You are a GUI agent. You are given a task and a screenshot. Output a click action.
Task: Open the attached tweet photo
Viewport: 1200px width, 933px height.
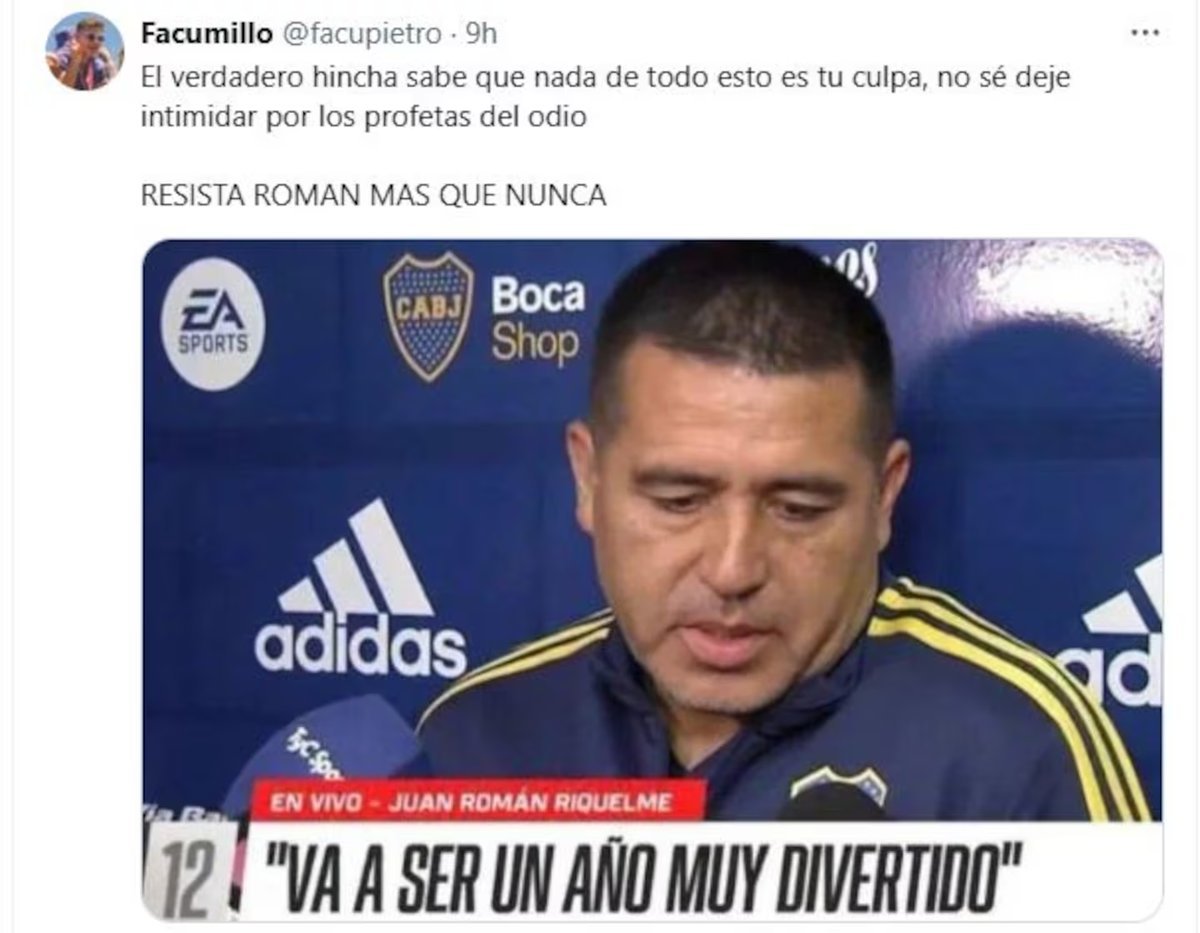pos(652,580)
